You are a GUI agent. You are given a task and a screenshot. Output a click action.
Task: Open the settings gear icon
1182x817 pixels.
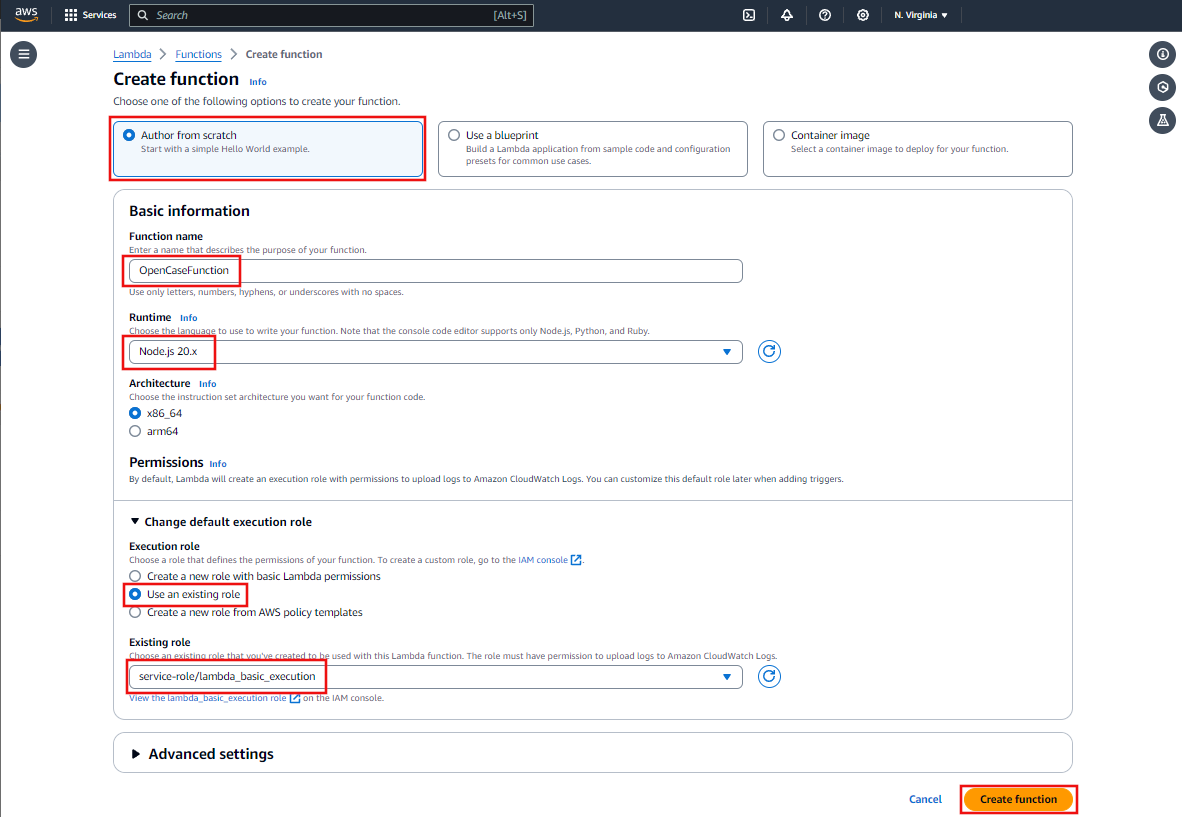[863, 15]
